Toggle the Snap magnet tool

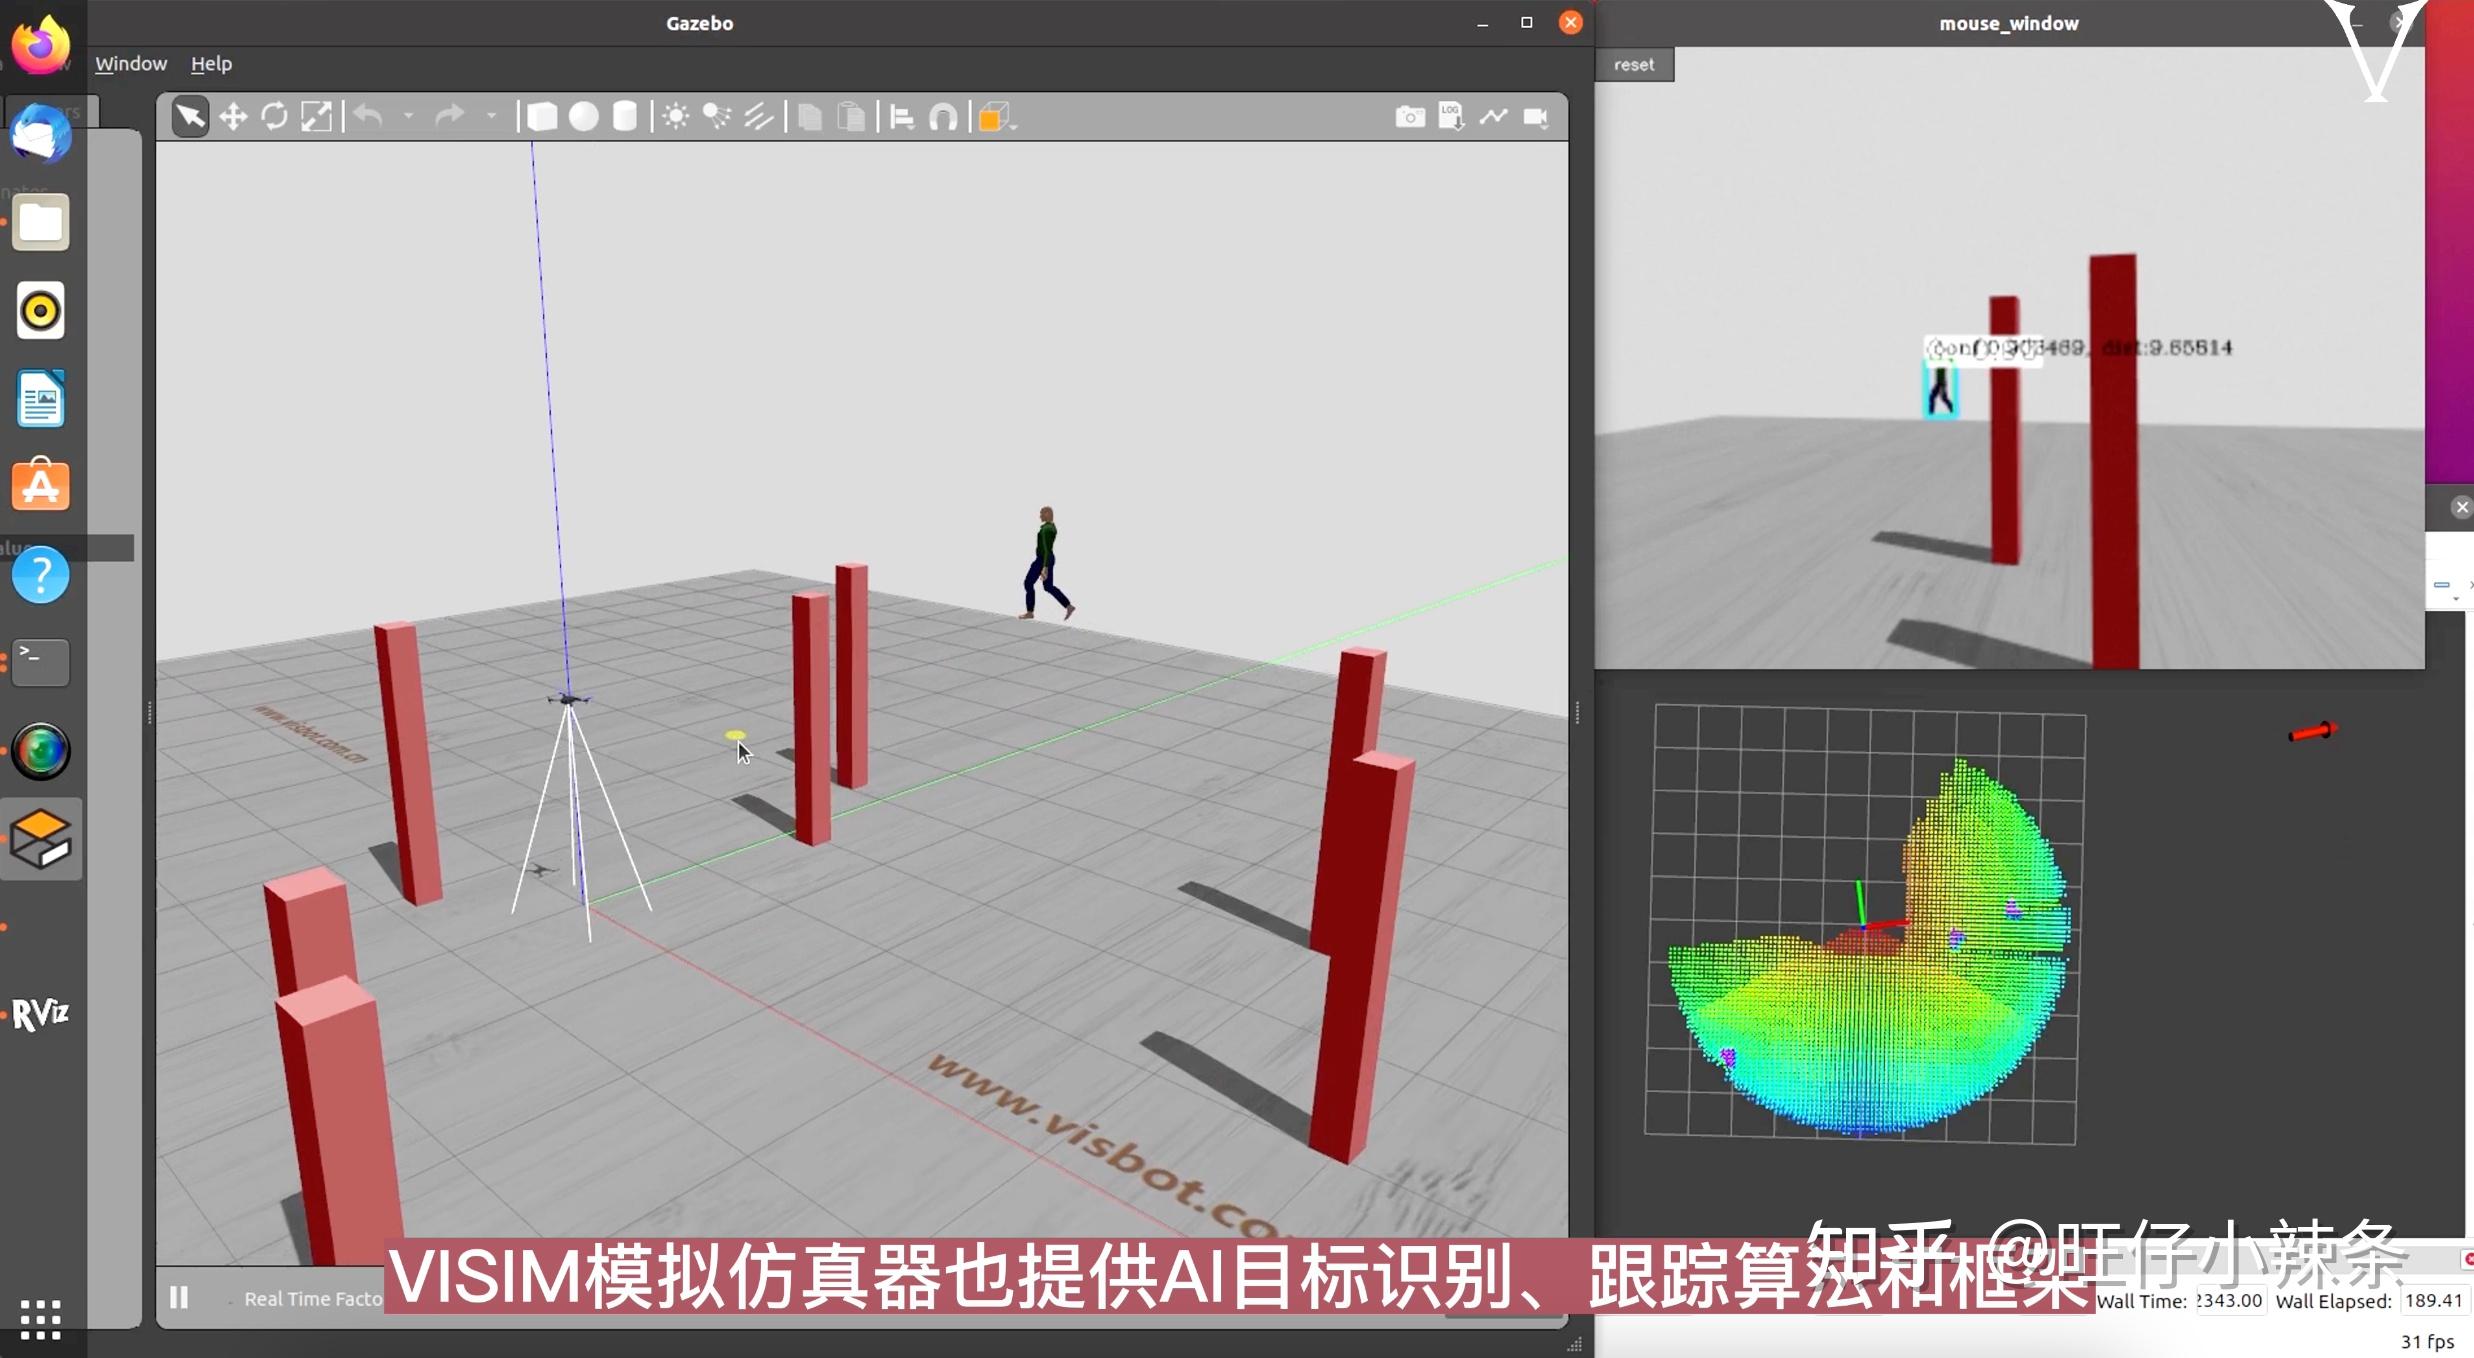pos(943,117)
